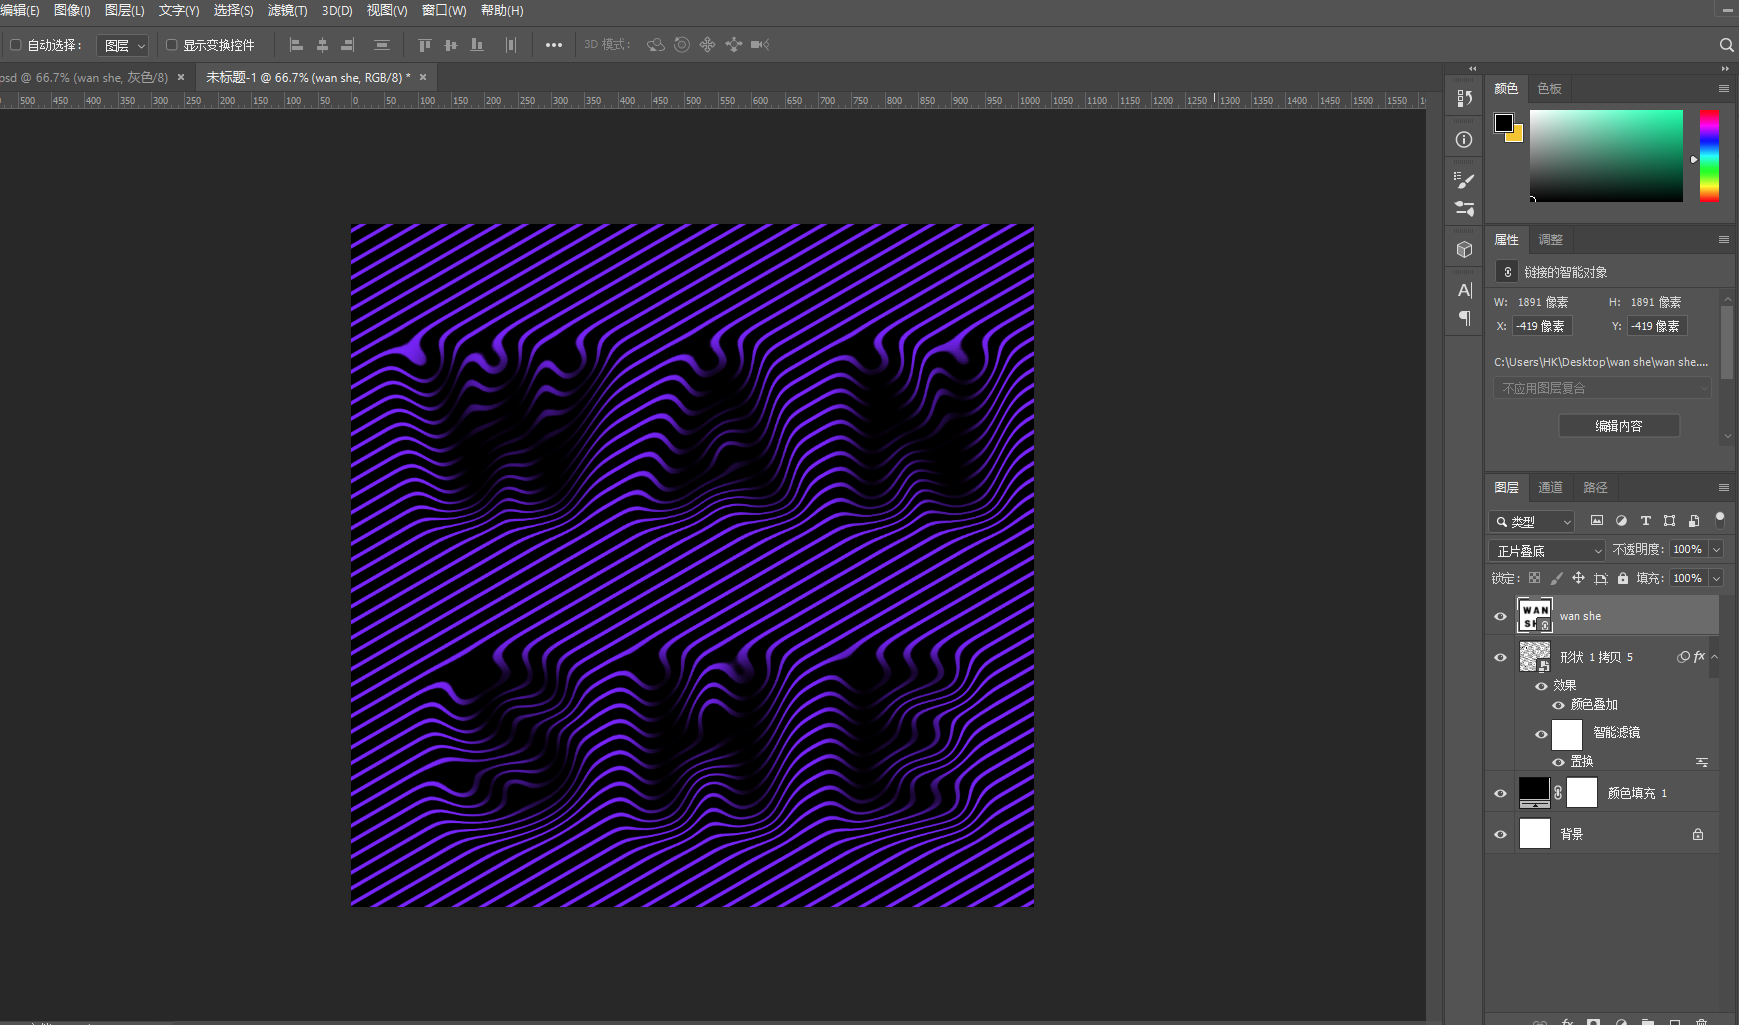Click the search magnifier icon

[1726, 45]
